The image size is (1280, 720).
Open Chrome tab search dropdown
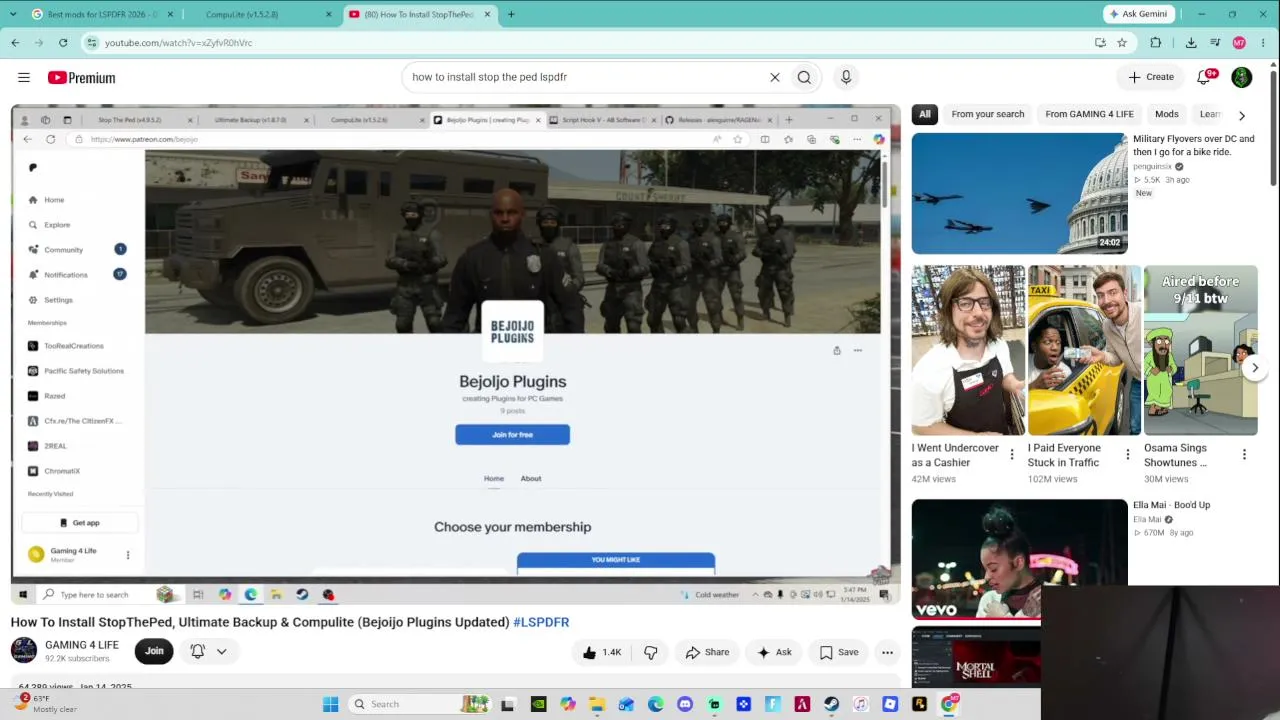tap(13, 14)
